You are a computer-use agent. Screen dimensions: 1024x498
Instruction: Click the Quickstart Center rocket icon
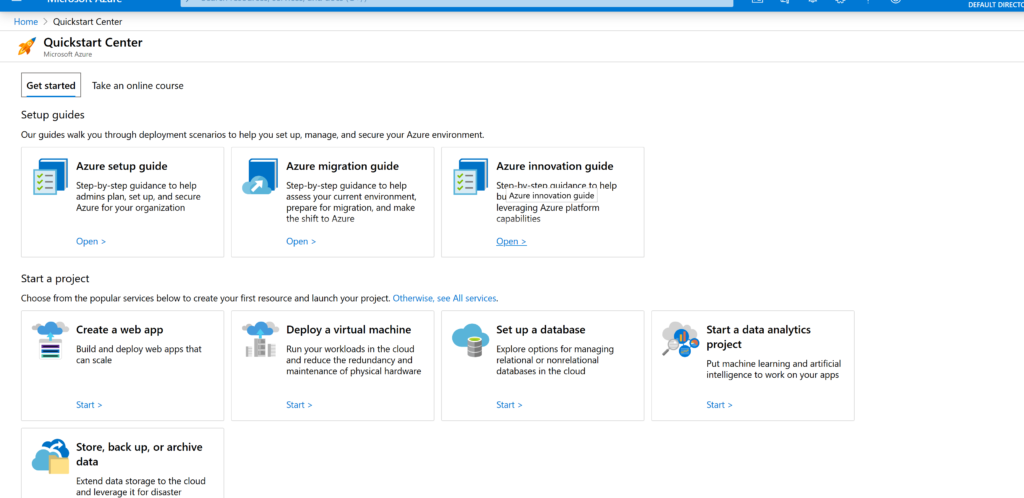pyautogui.click(x=27, y=46)
